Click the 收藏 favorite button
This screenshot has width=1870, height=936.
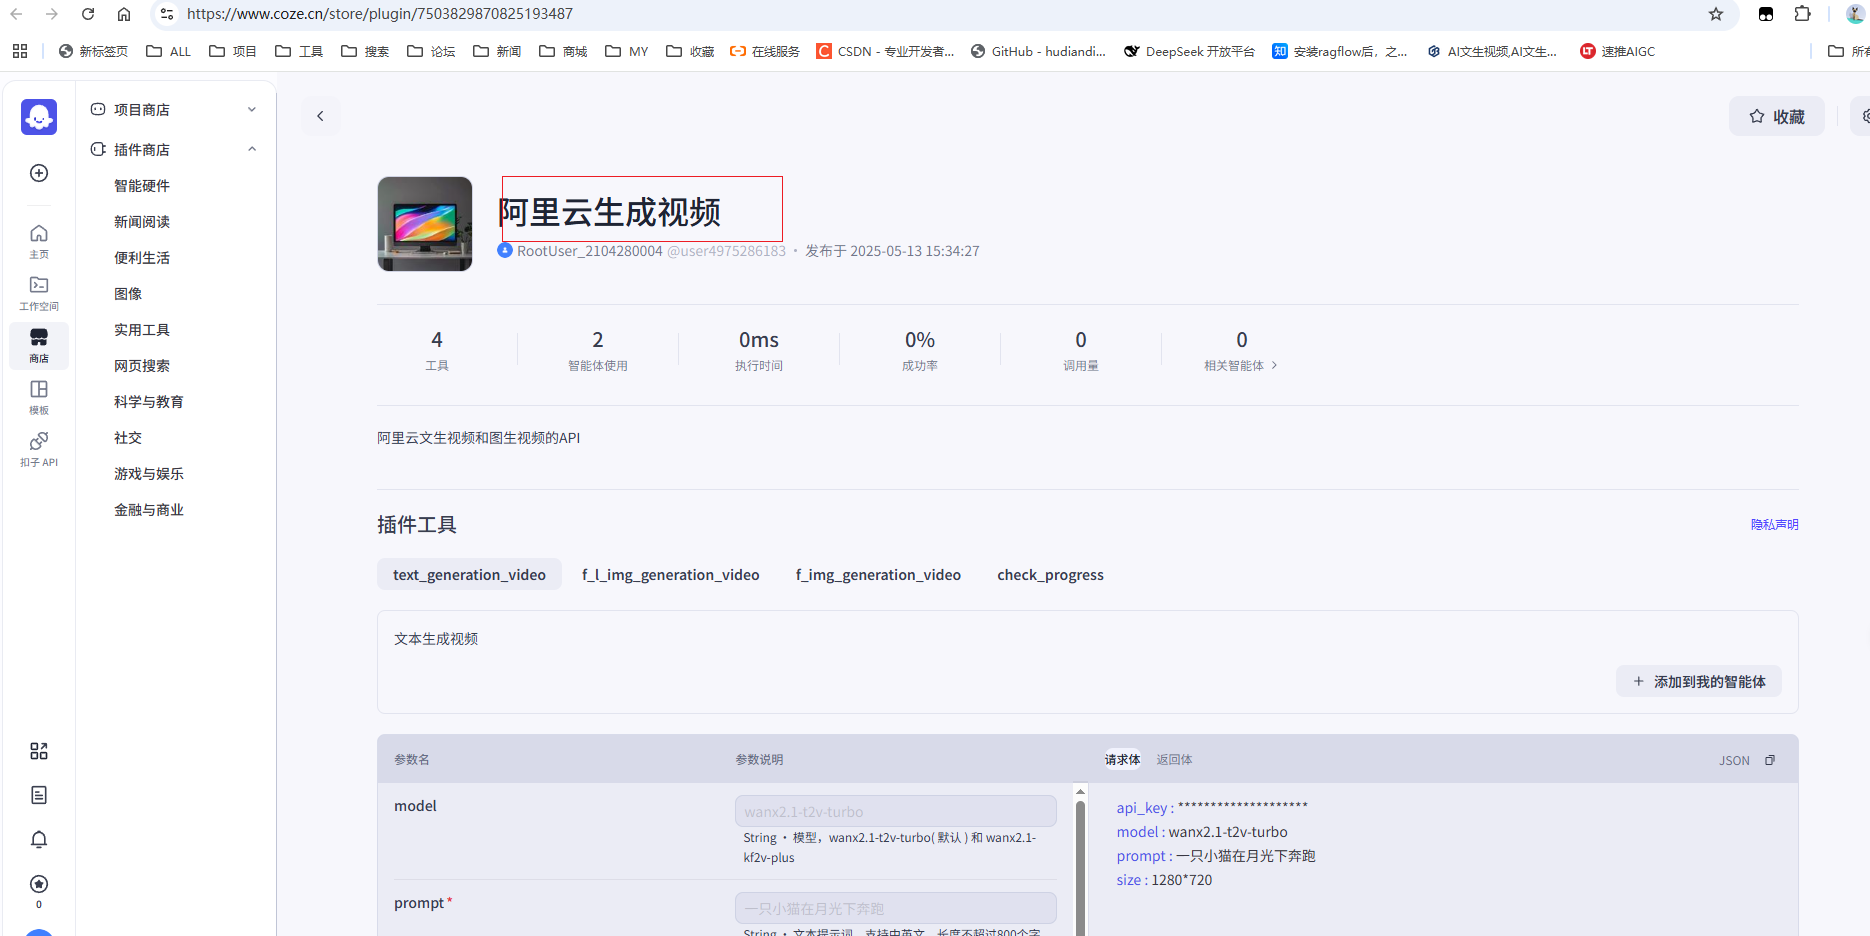[x=1777, y=116]
